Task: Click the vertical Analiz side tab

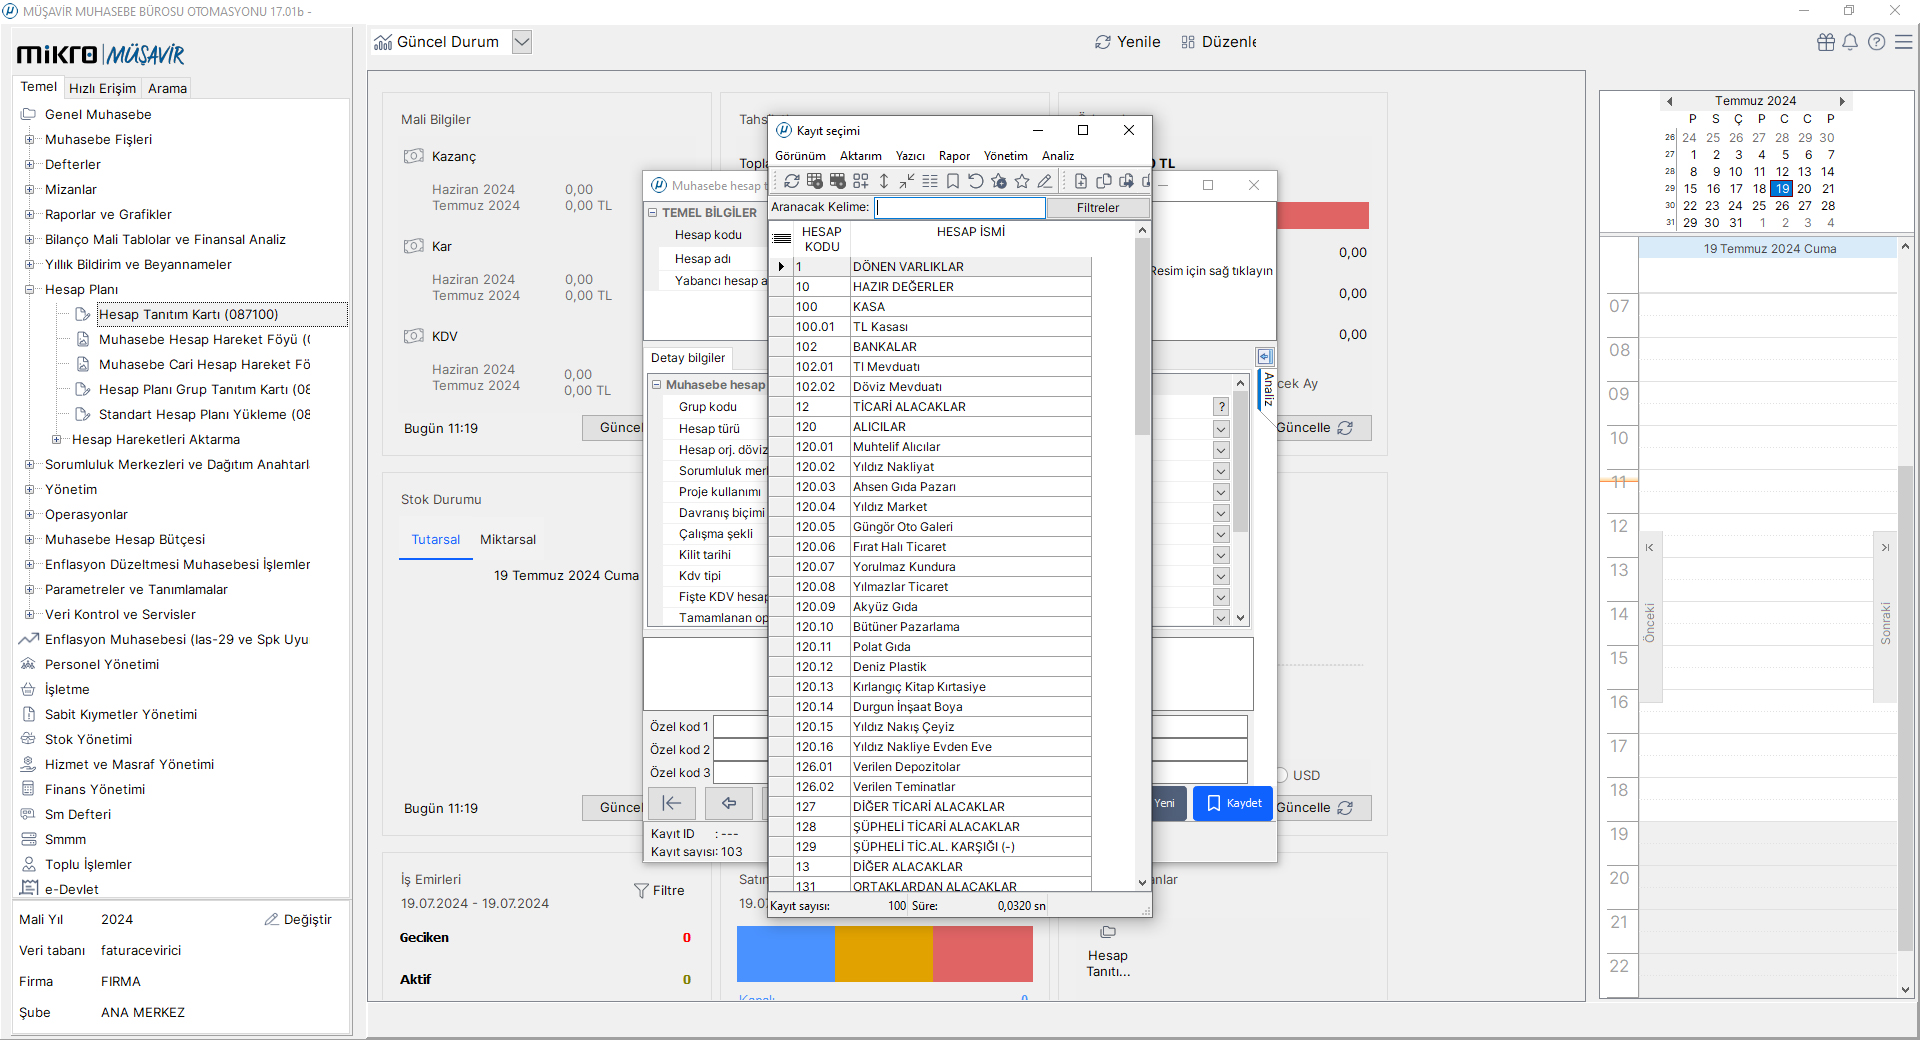Action: pyautogui.click(x=1267, y=390)
